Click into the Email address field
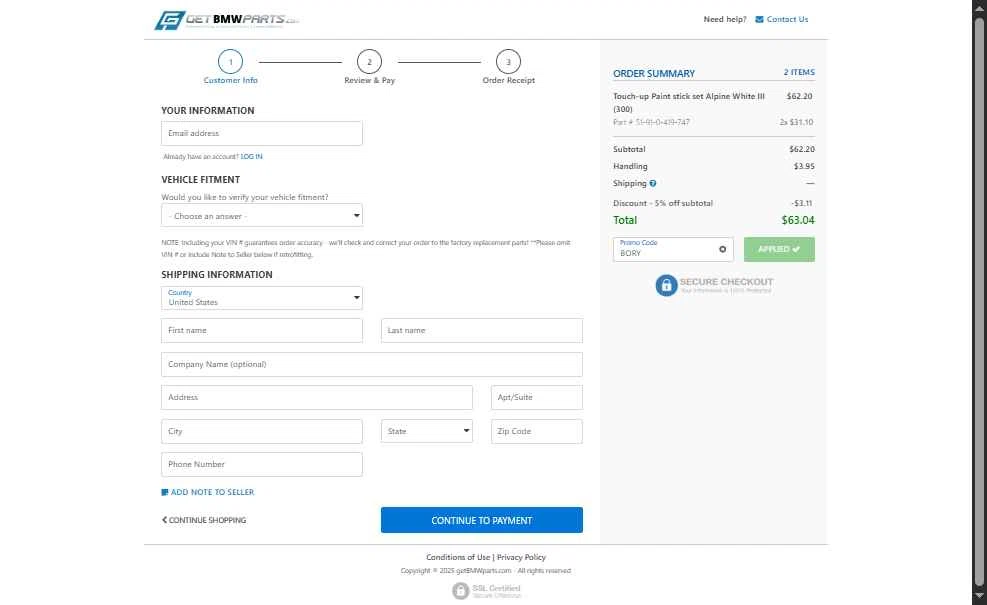This screenshot has width=987, height=605. click(262, 134)
